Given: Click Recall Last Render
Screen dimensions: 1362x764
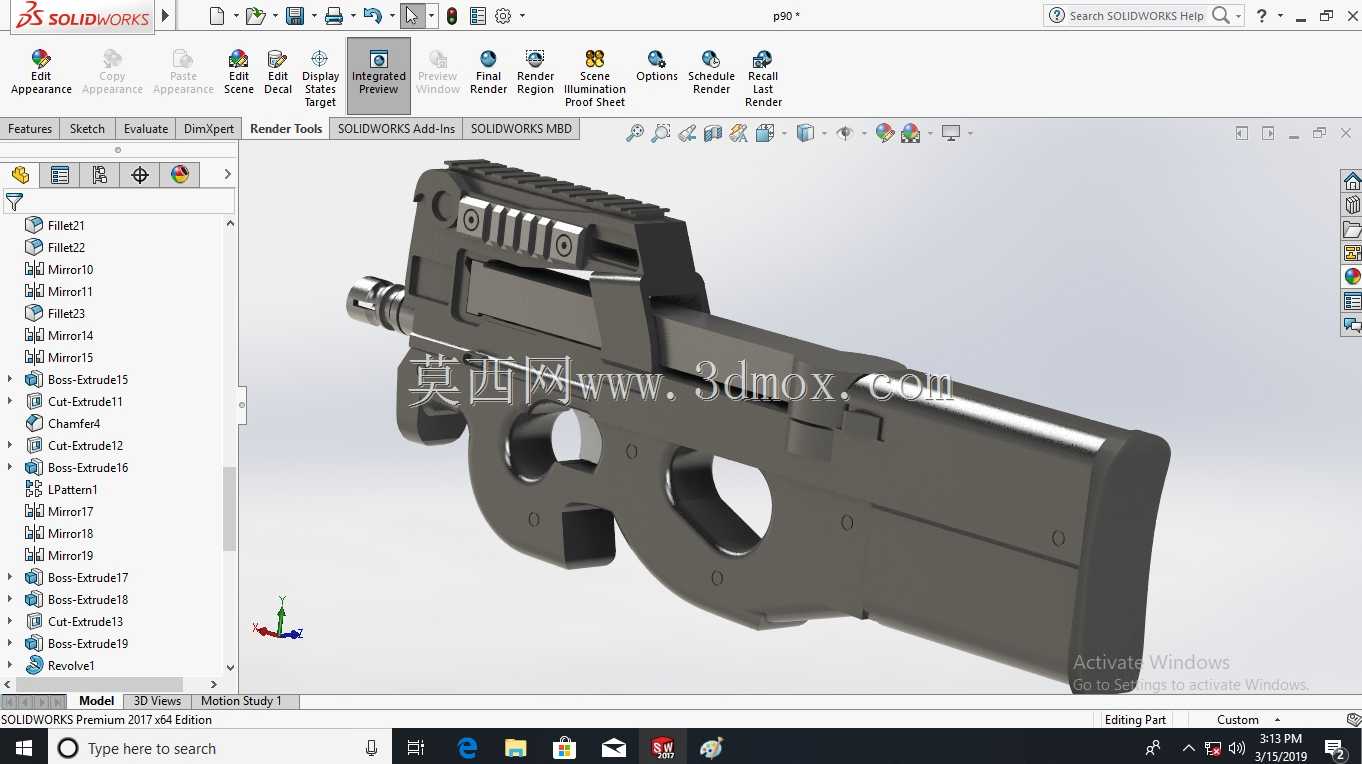Looking at the screenshot, I should point(763,78).
